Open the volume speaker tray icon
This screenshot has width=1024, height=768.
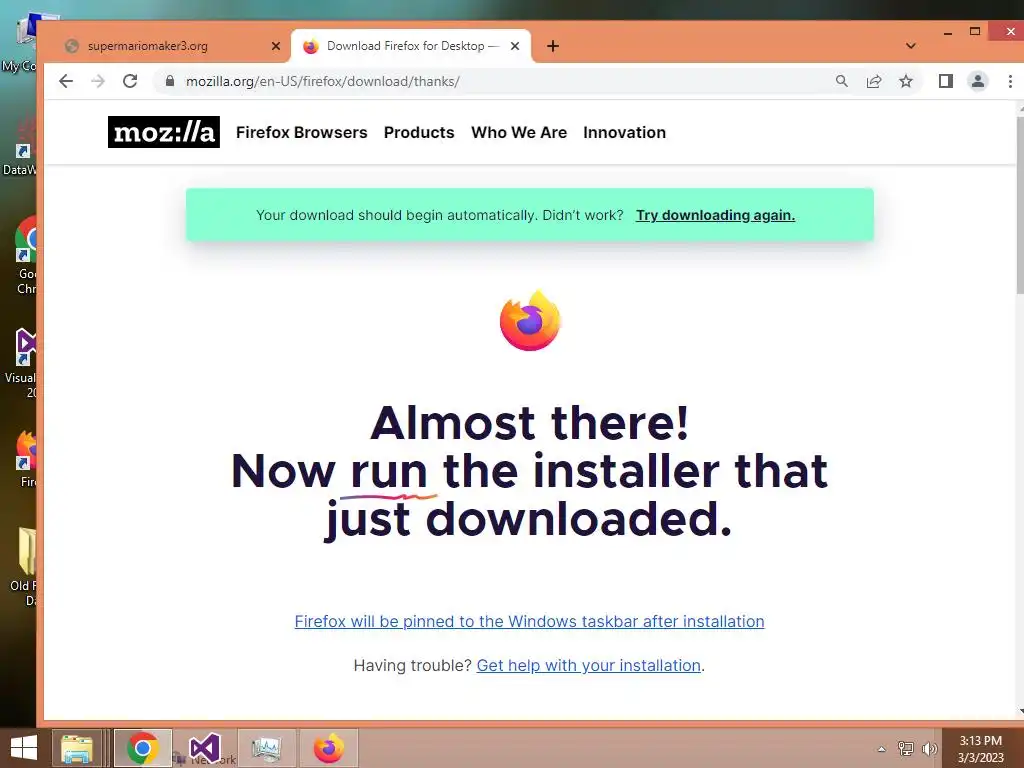pyautogui.click(x=929, y=748)
